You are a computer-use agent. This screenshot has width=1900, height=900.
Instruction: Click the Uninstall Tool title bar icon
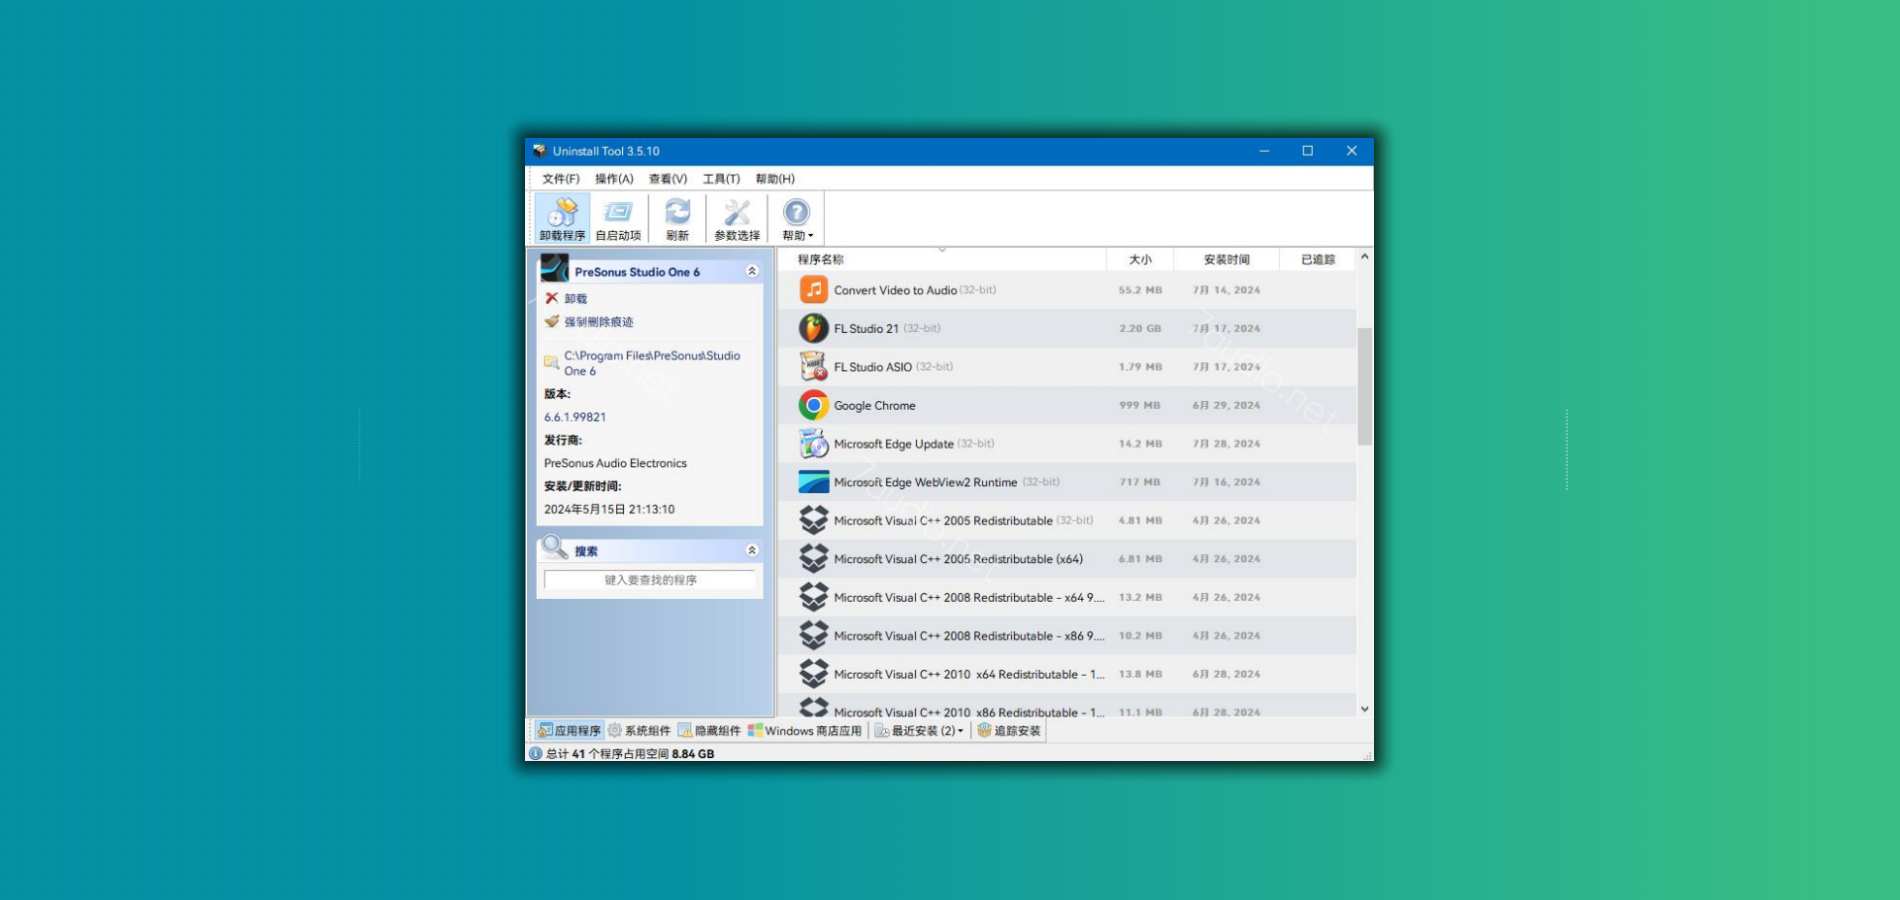coord(539,151)
